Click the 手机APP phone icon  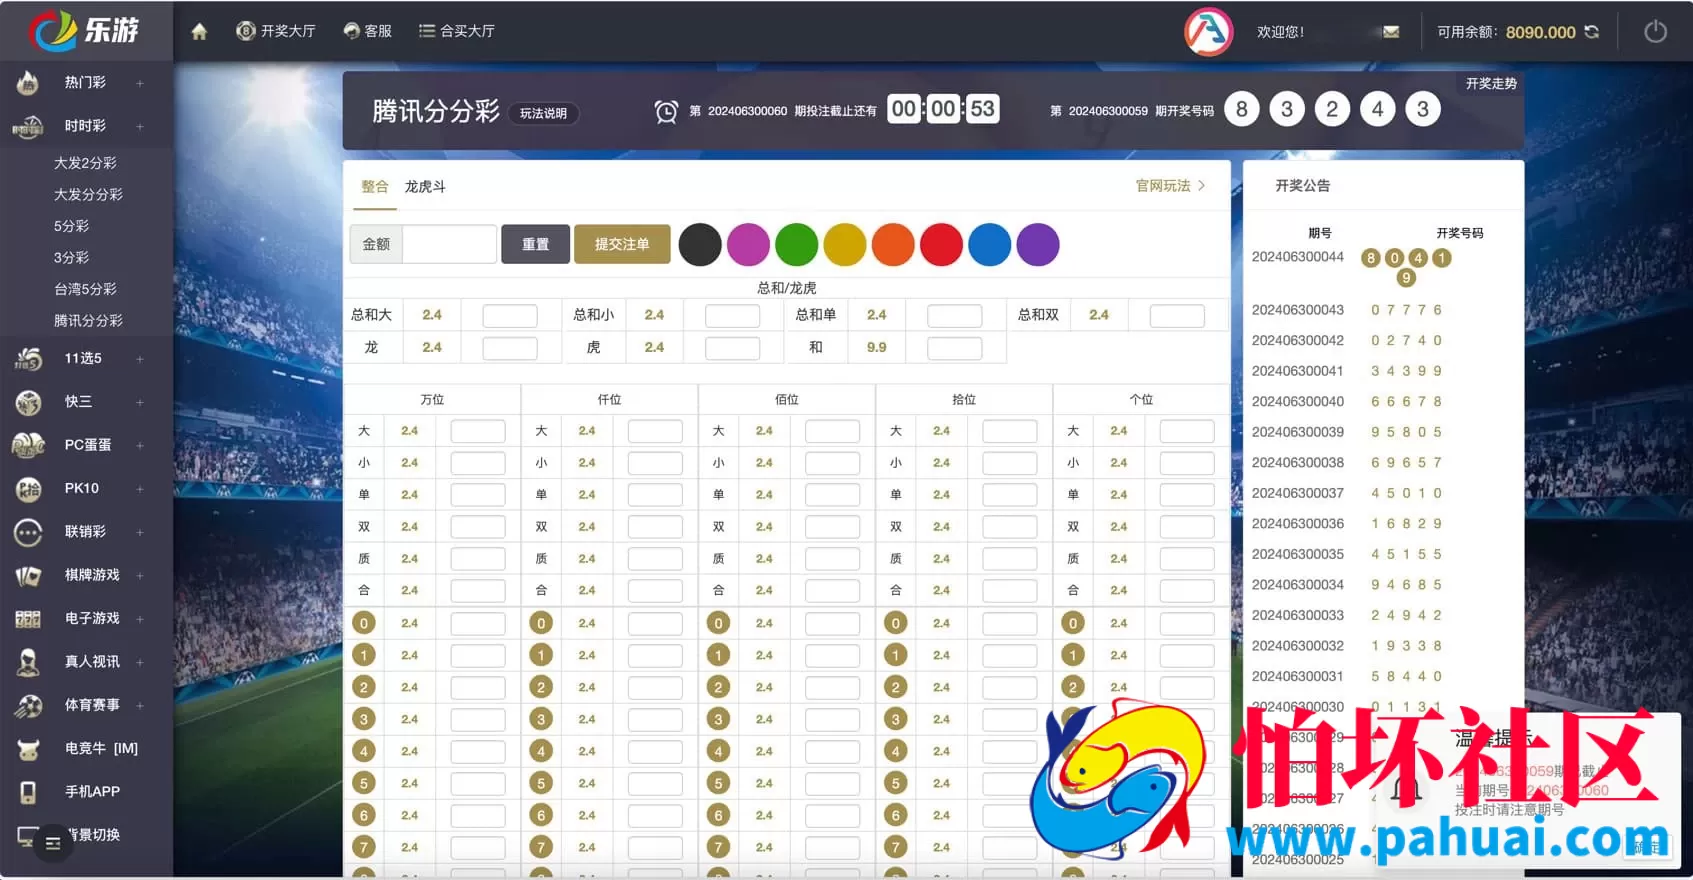click(28, 792)
